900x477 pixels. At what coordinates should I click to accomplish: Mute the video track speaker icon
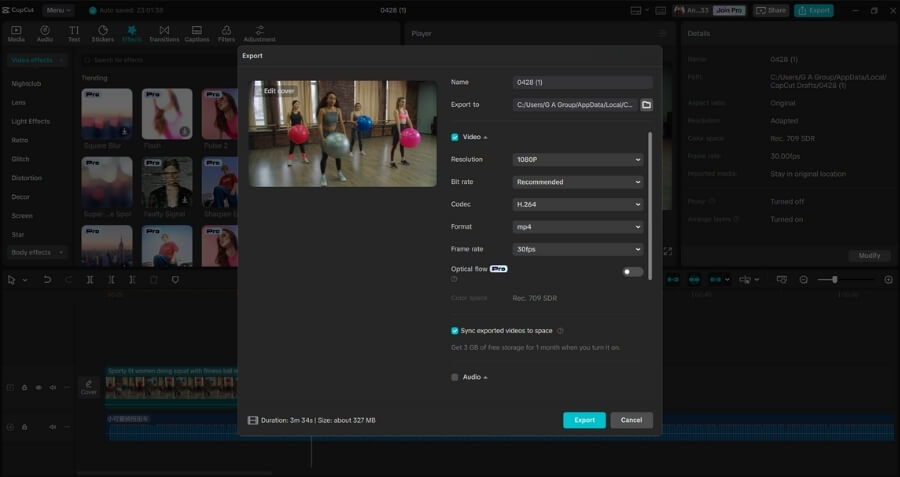coord(53,387)
